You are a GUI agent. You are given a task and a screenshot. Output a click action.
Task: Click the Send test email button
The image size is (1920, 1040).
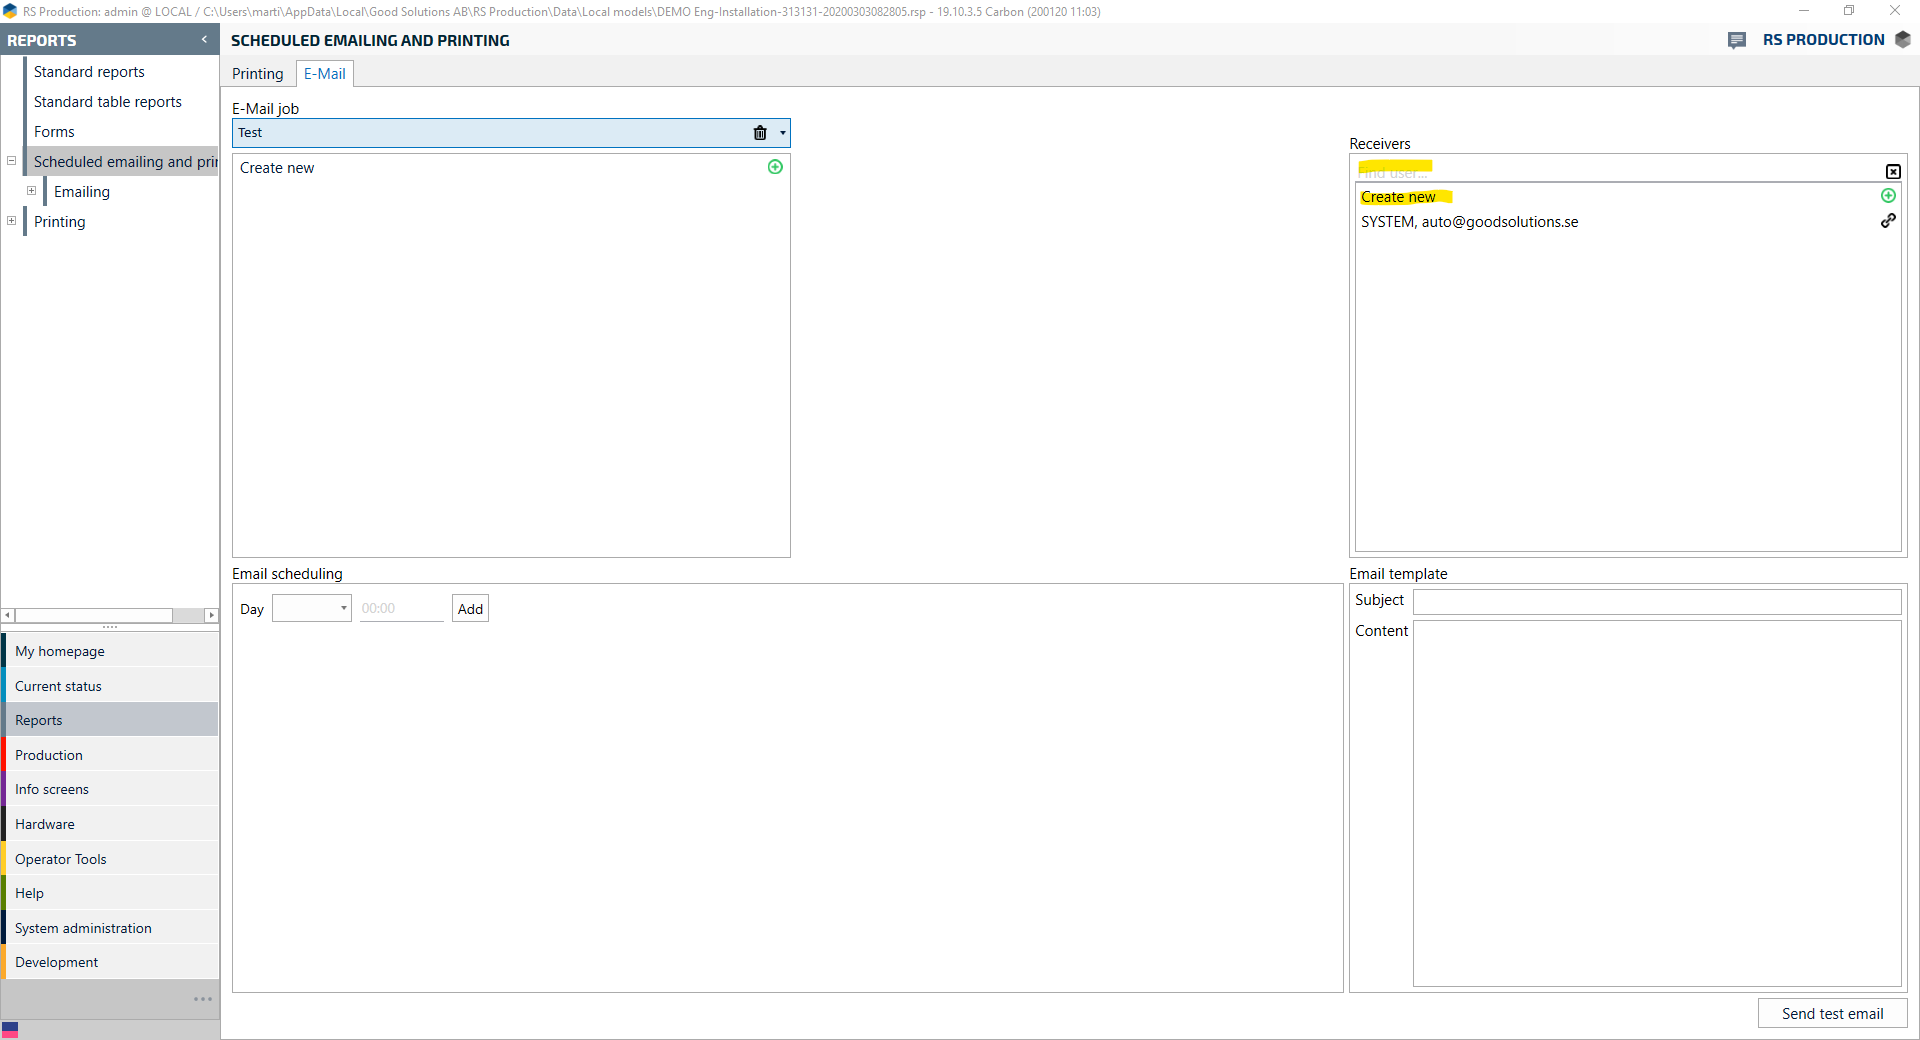point(1832,1014)
